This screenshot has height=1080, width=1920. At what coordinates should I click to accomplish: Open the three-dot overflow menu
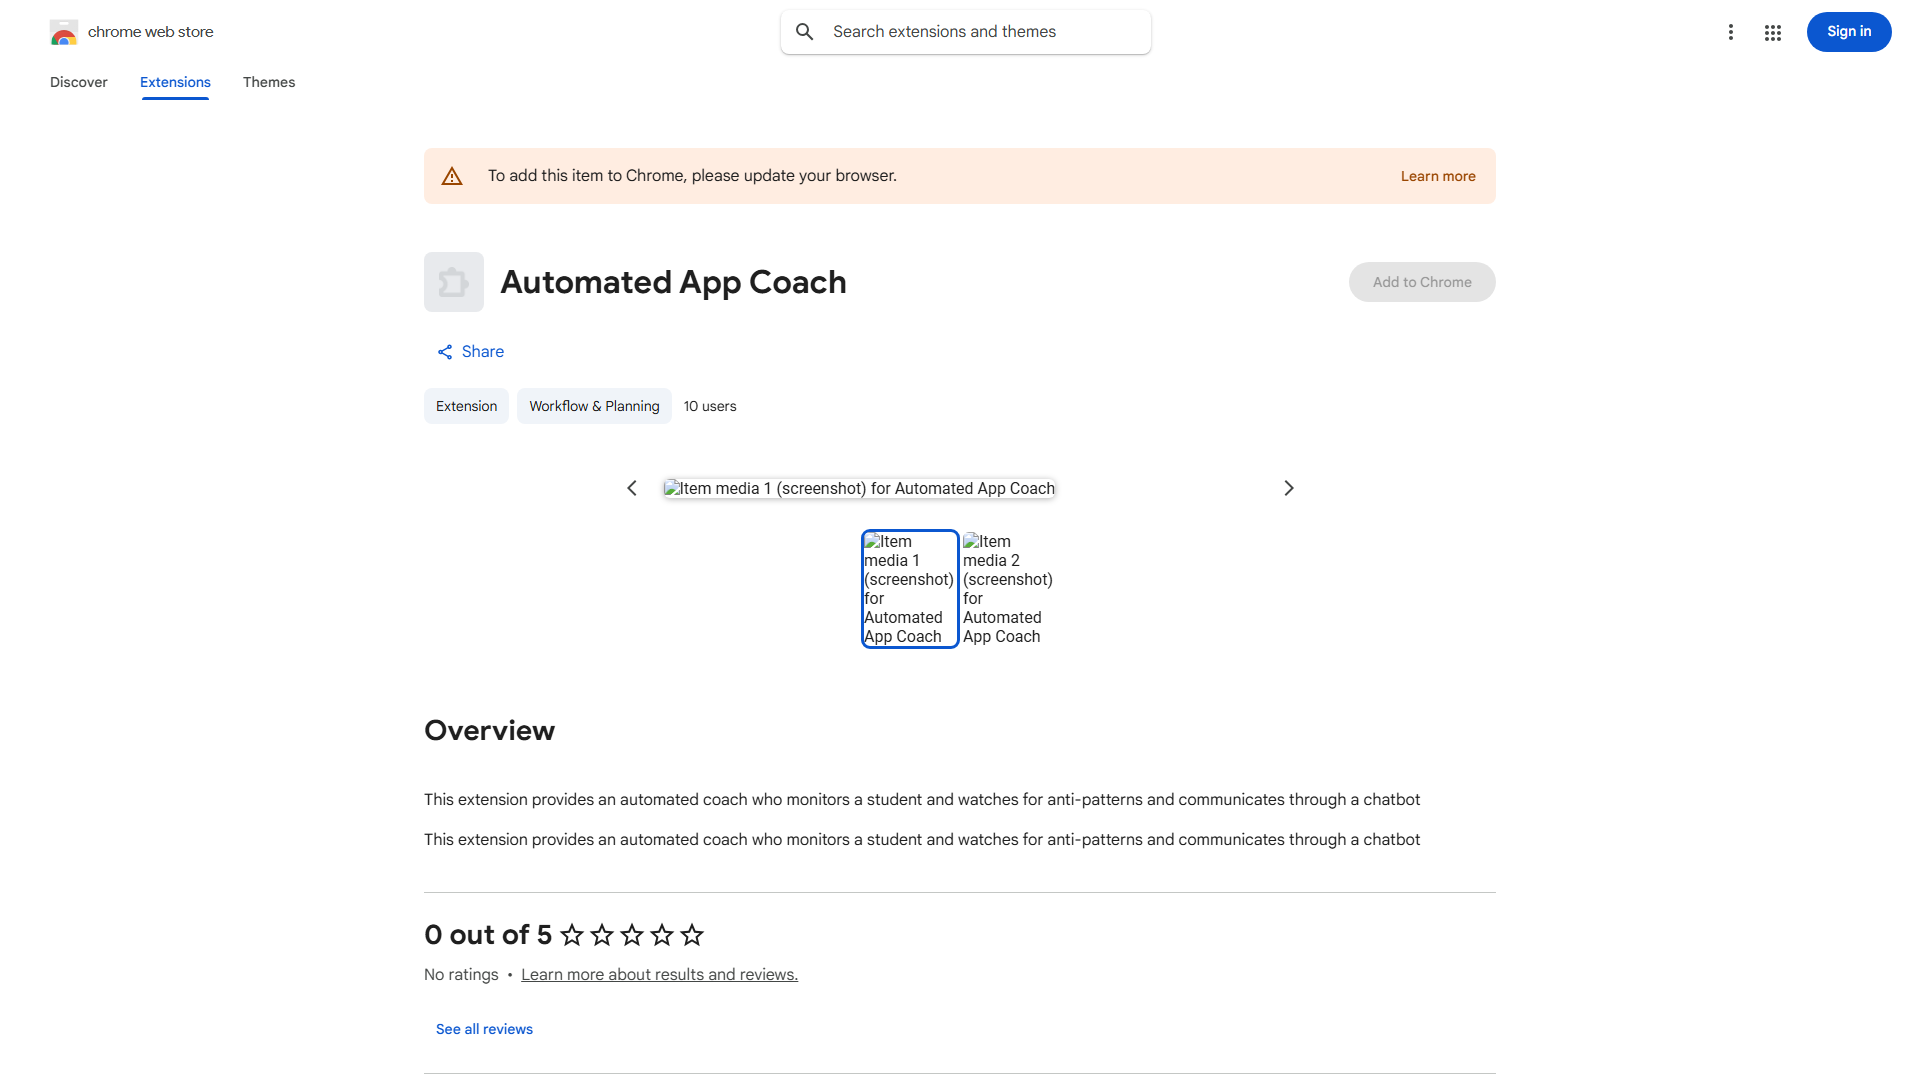pos(1731,32)
